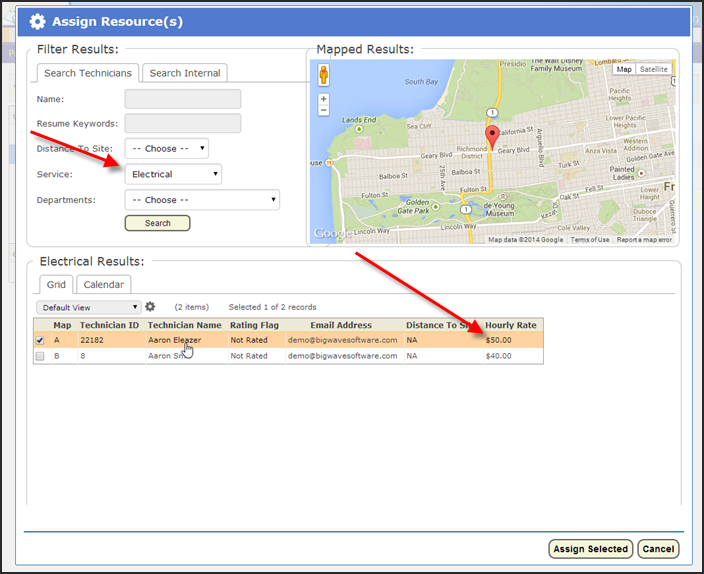Switch to Search Internal tab
Viewport: 704px width, 574px height.
pos(185,73)
